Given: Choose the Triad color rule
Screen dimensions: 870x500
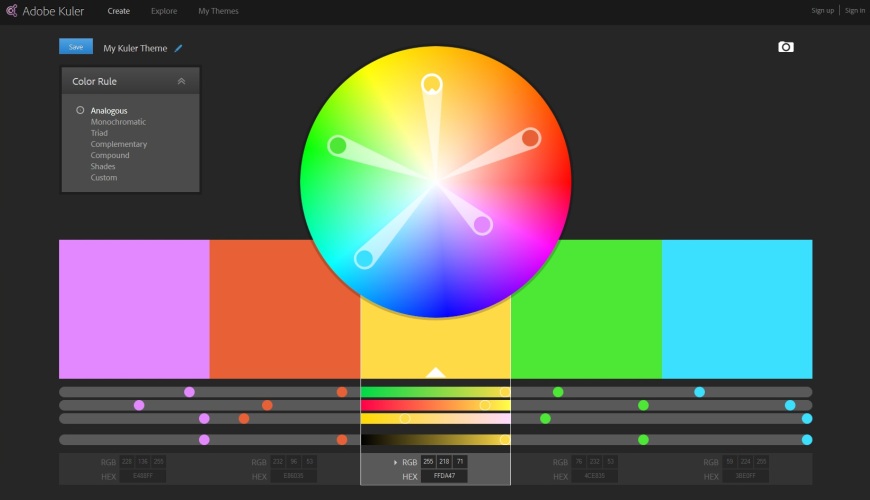Looking at the screenshot, I should tap(99, 133).
